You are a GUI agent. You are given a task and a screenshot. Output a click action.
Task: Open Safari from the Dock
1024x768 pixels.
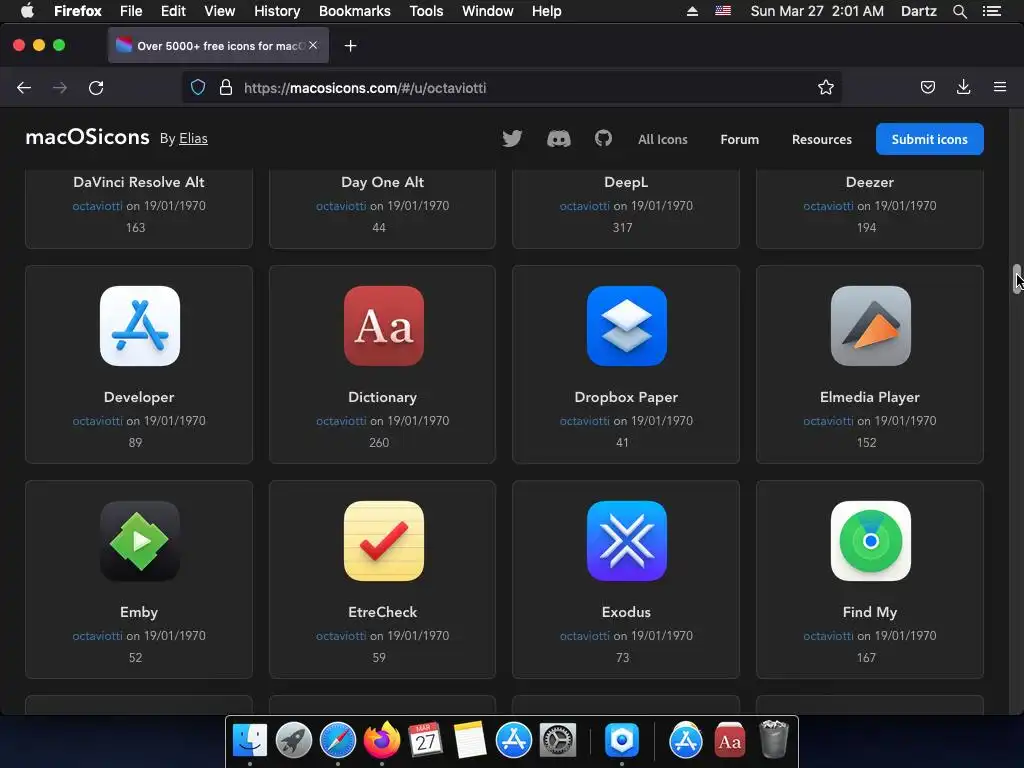(338, 740)
